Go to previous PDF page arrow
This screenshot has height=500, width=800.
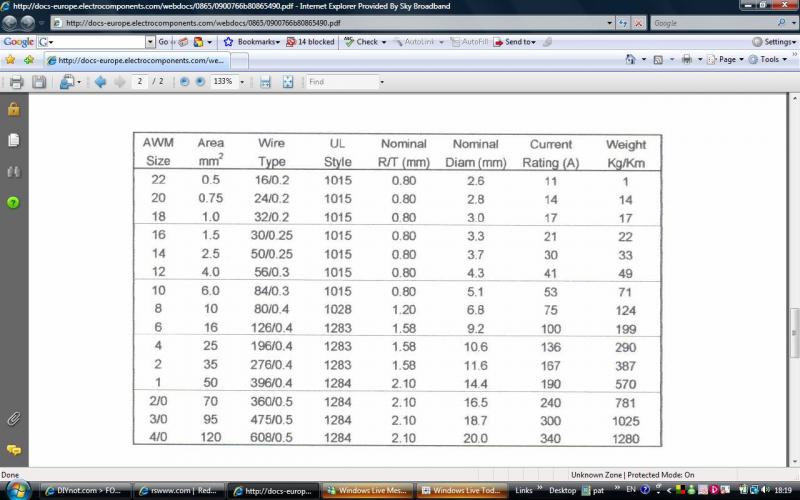pos(100,81)
